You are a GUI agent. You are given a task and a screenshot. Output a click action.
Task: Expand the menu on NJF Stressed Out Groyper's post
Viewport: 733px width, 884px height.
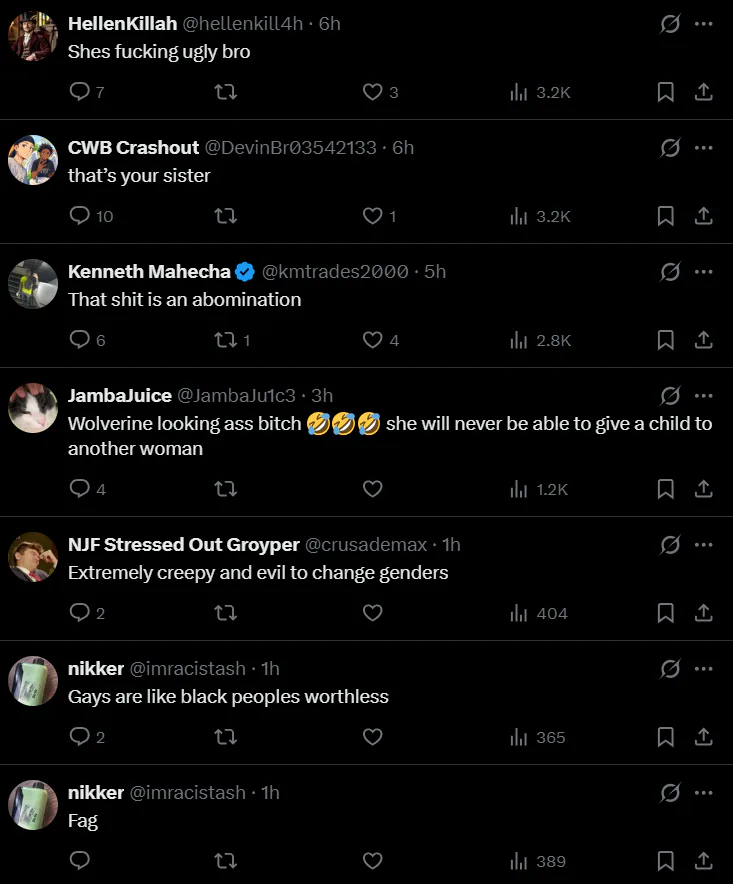703,545
